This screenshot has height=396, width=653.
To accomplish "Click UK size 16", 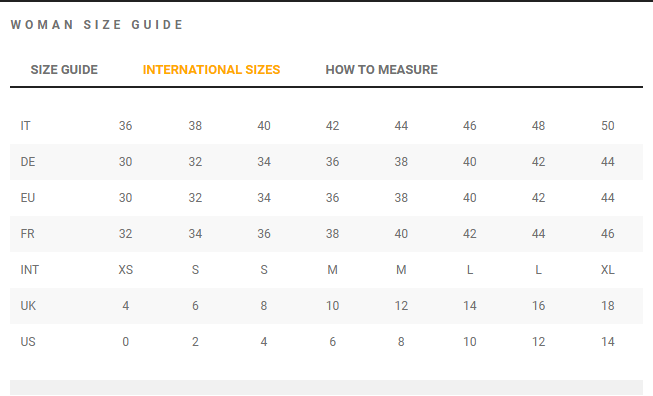I will click(538, 306).
